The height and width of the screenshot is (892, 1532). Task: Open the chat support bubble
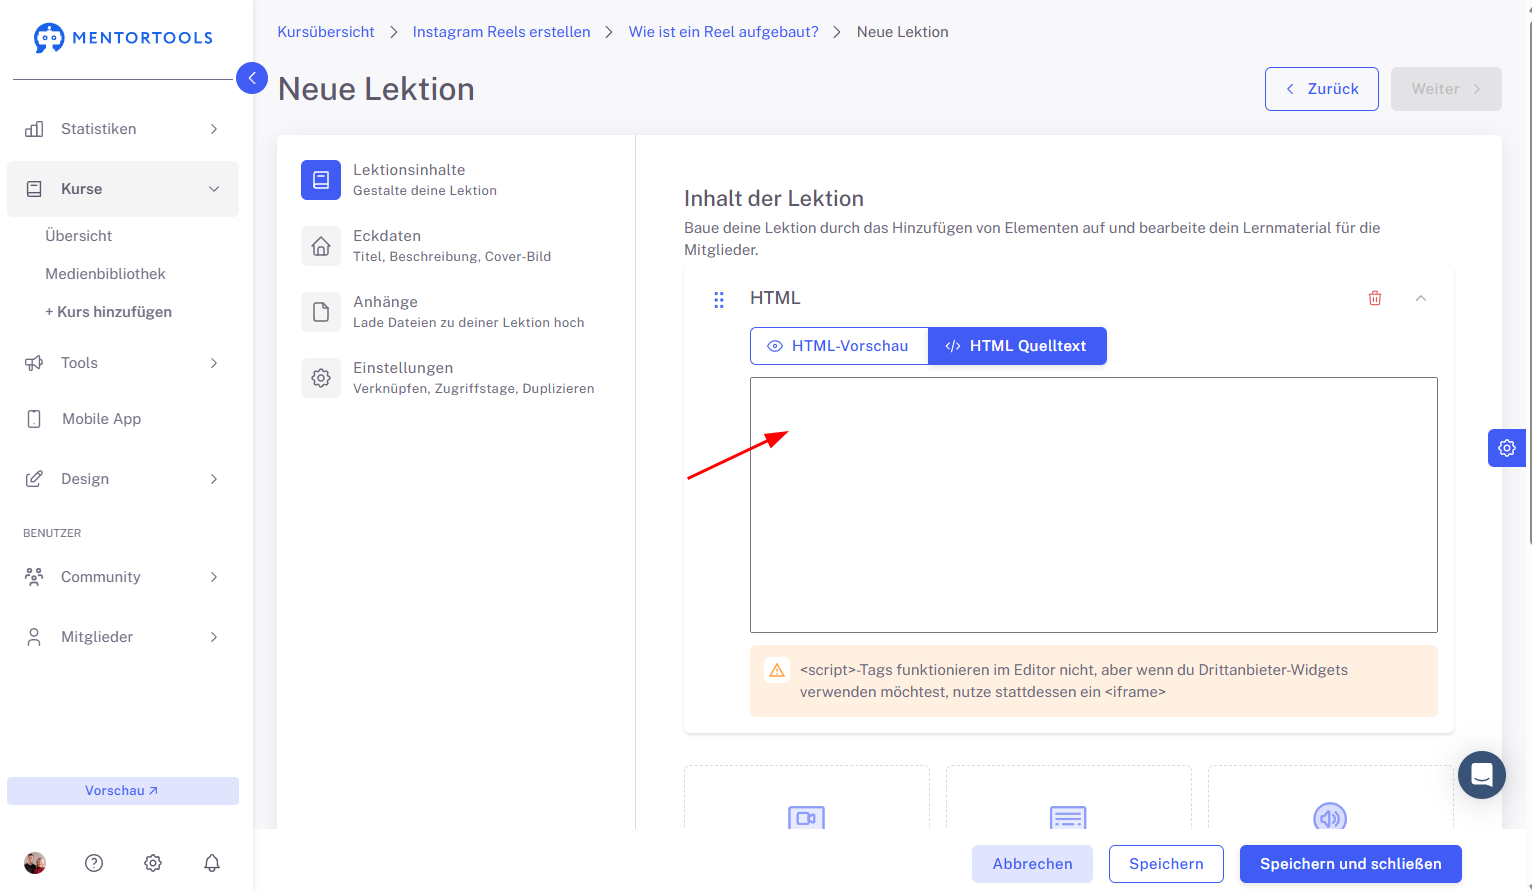point(1482,775)
